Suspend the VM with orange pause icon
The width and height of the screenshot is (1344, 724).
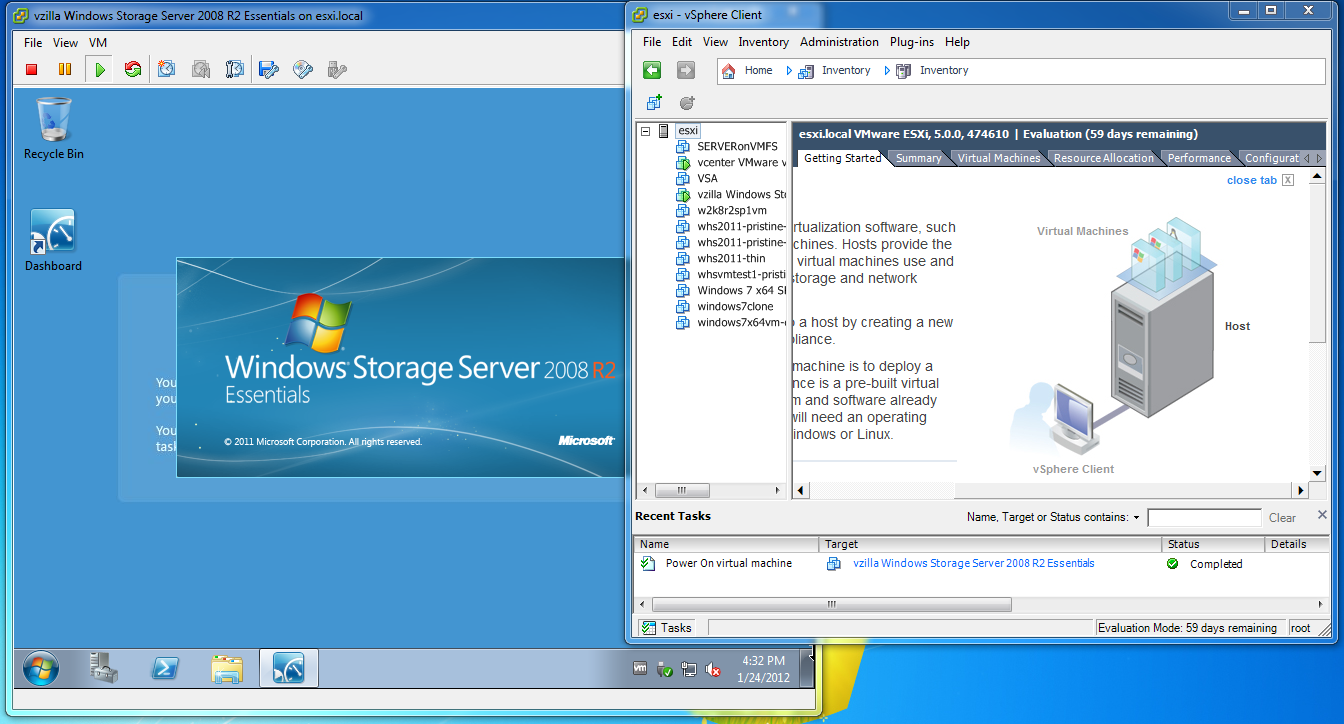[65, 69]
